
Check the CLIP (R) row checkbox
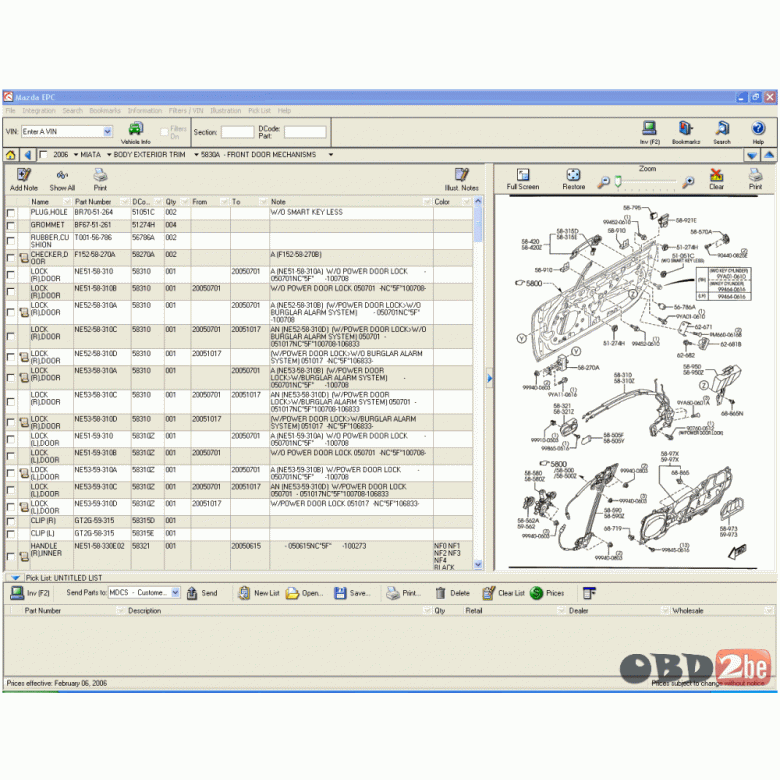pos(10,521)
